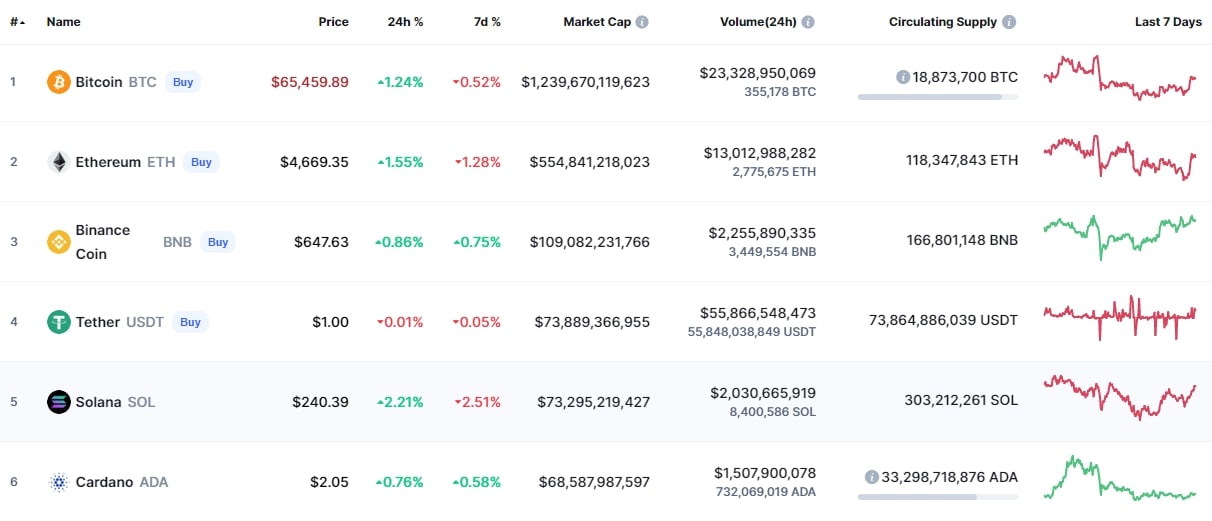
Task: Click the Buy button for Bitcoin
Action: point(183,82)
